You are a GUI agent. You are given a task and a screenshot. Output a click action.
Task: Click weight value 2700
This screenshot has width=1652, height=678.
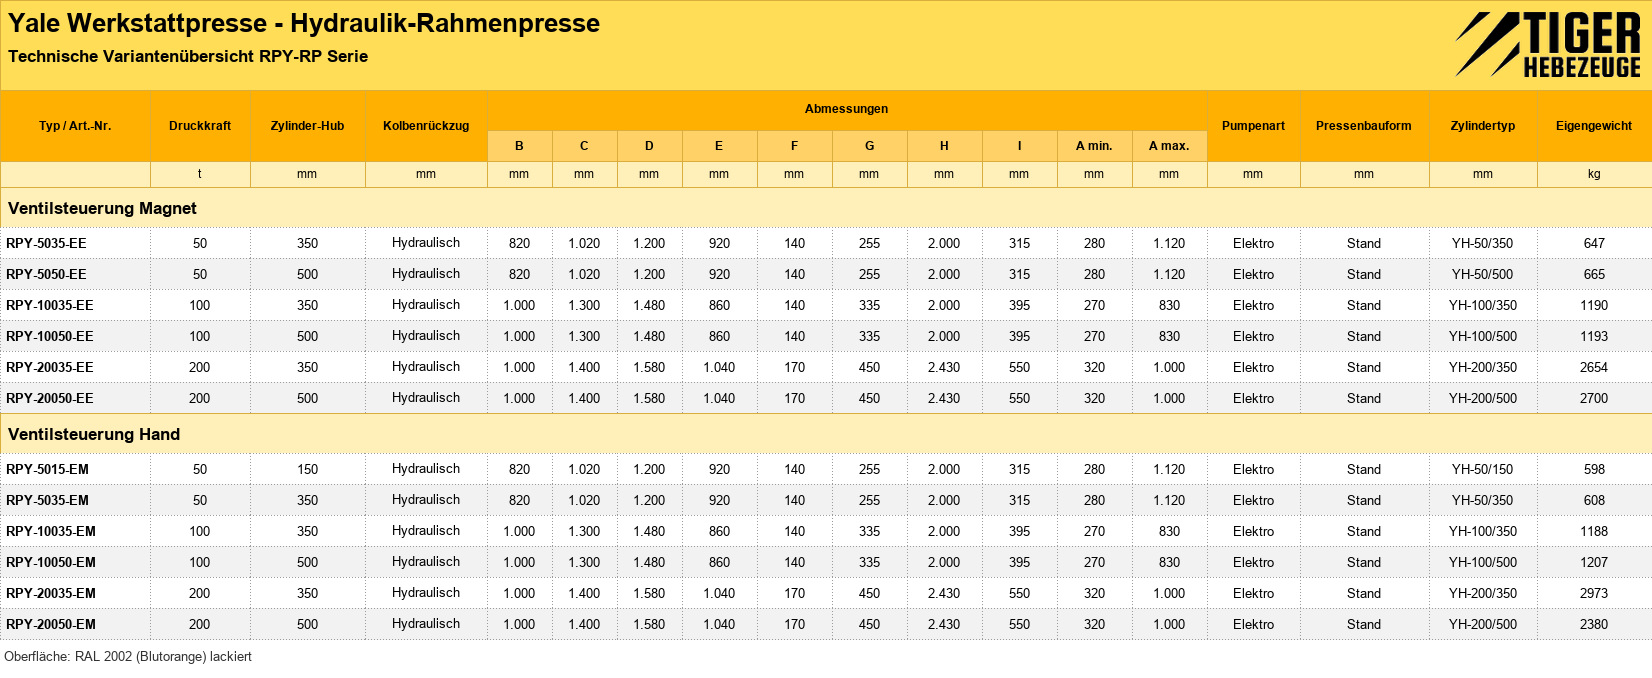(x=1594, y=398)
